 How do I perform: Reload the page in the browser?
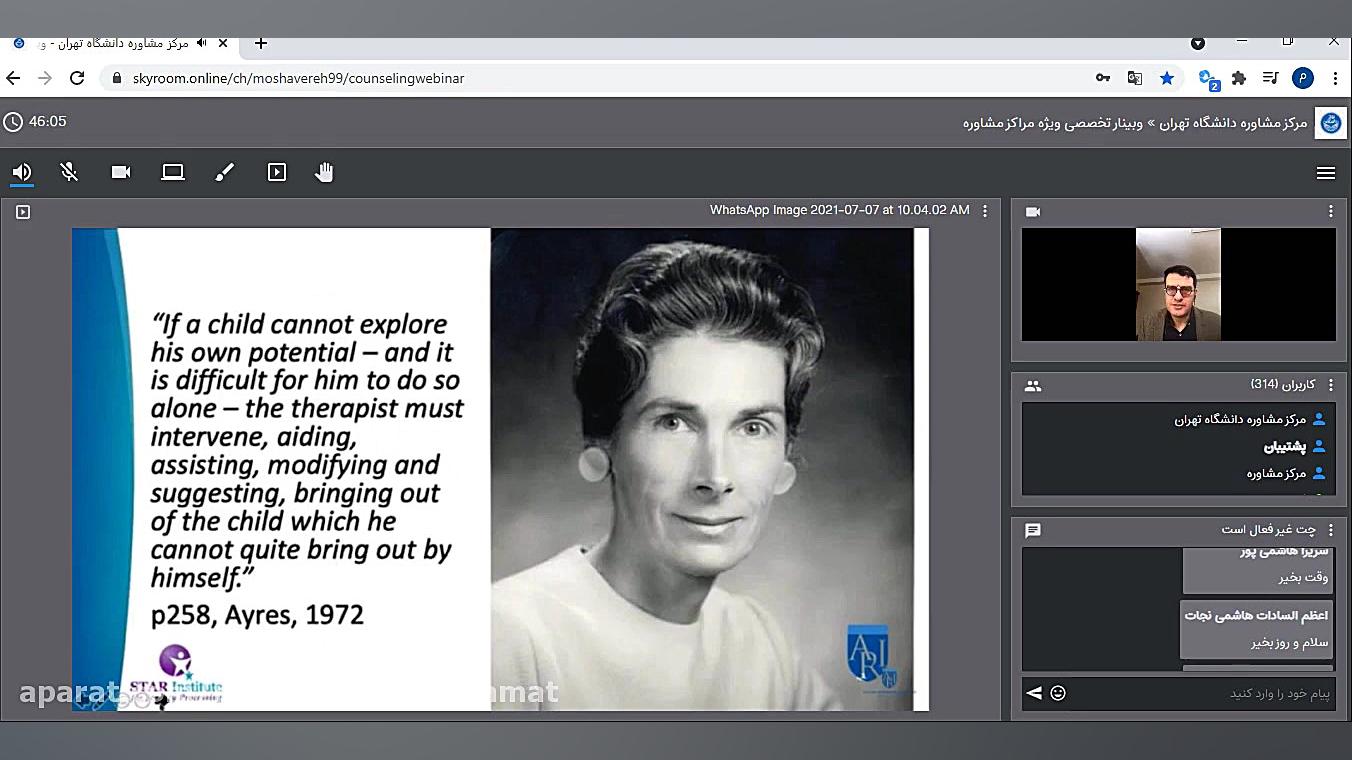point(77,78)
